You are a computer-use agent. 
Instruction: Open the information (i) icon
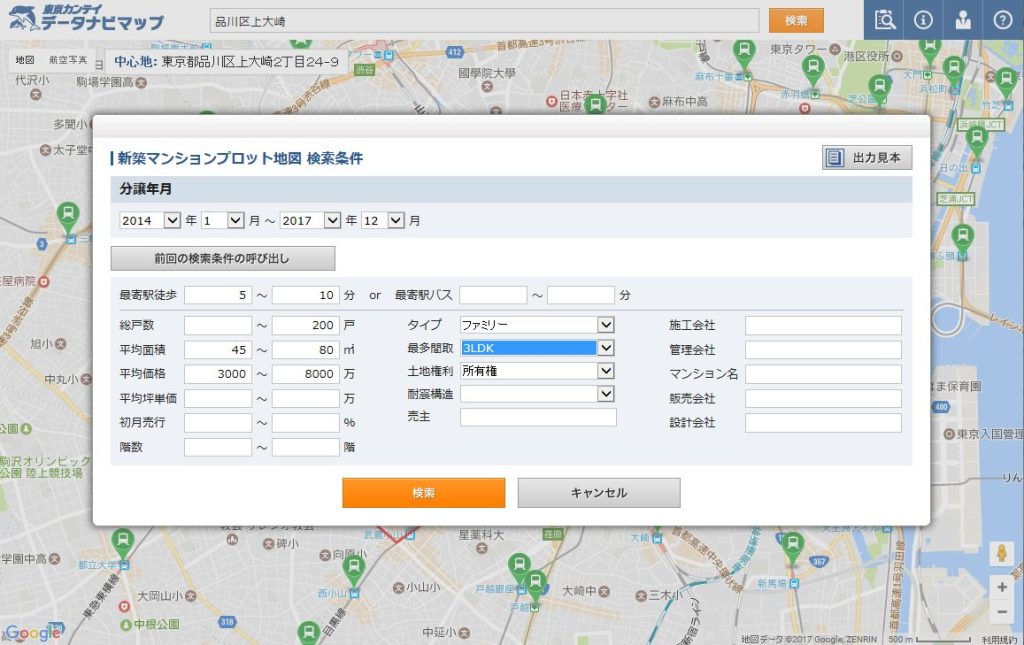click(x=923, y=20)
